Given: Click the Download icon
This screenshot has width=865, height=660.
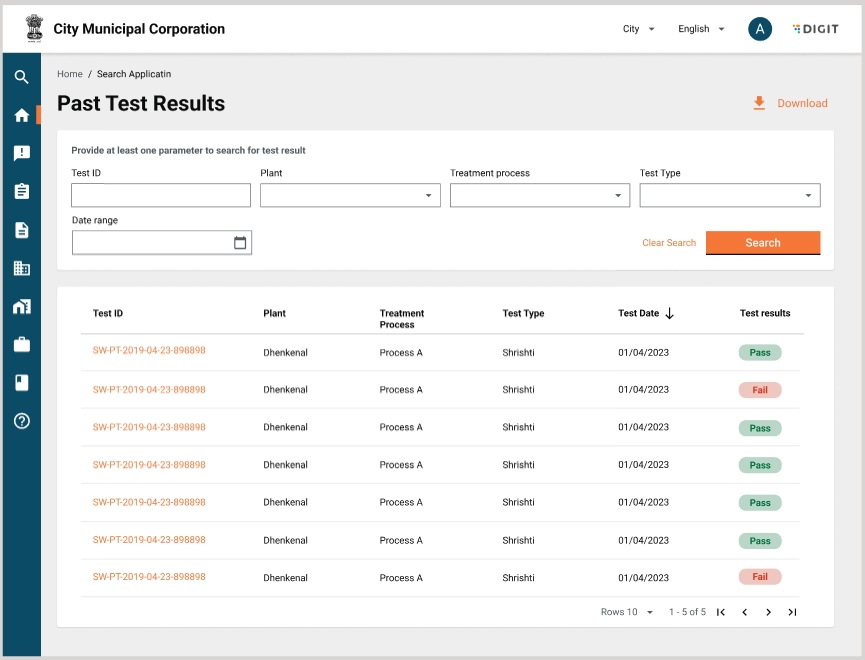Looking at the screenshot, I should 759,103.
